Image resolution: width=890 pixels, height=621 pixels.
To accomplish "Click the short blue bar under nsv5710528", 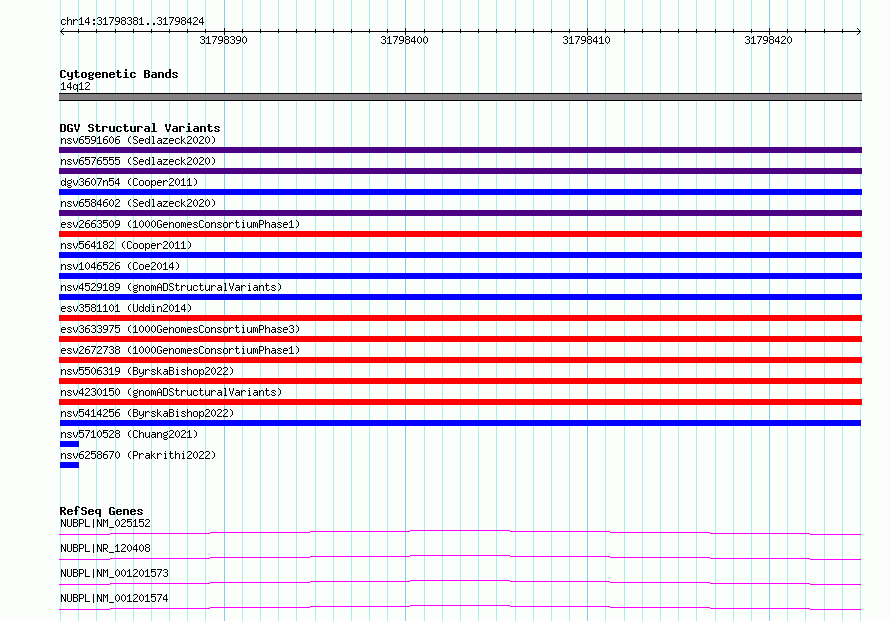I will [69, 444].
